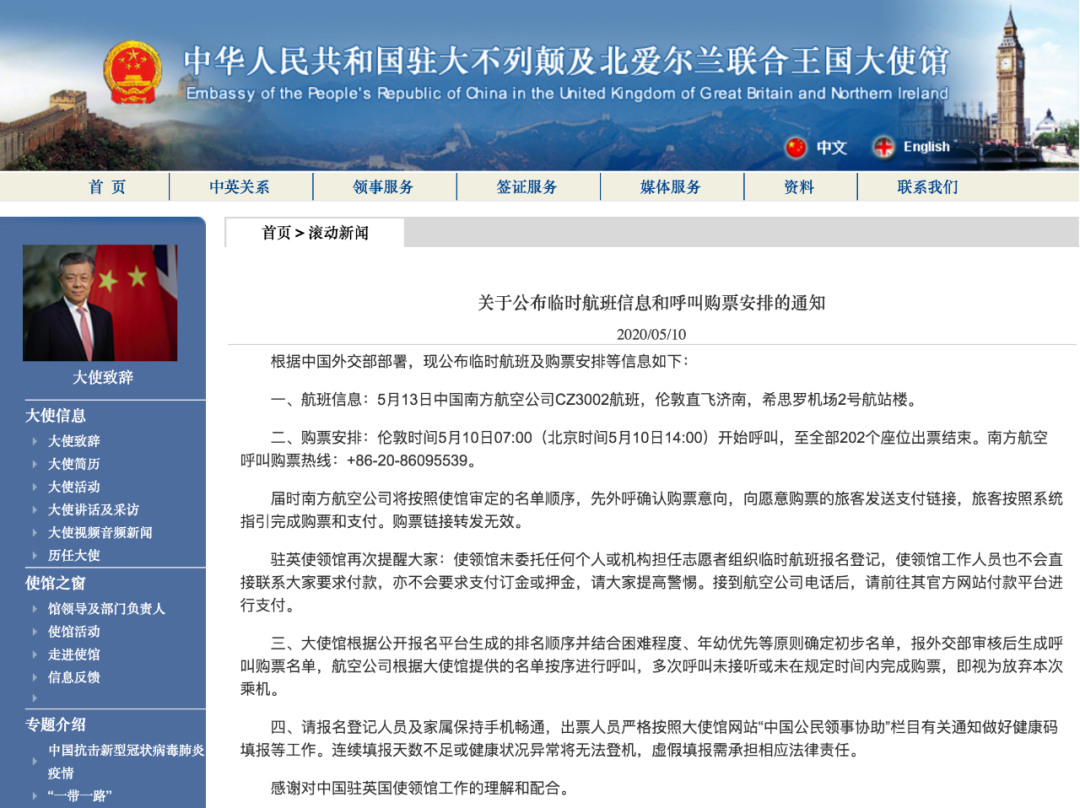Click the arrow bullet beside “一带一路”
Screen dimensions: 1080x808
click(x=34, y=796)
